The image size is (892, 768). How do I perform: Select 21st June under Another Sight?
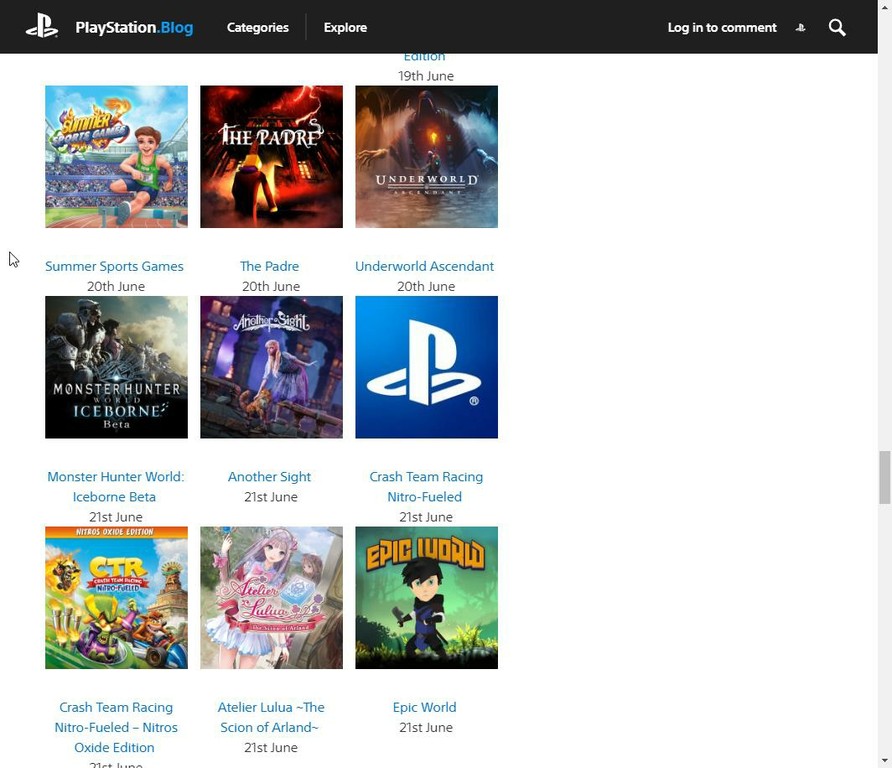(271, 497)
